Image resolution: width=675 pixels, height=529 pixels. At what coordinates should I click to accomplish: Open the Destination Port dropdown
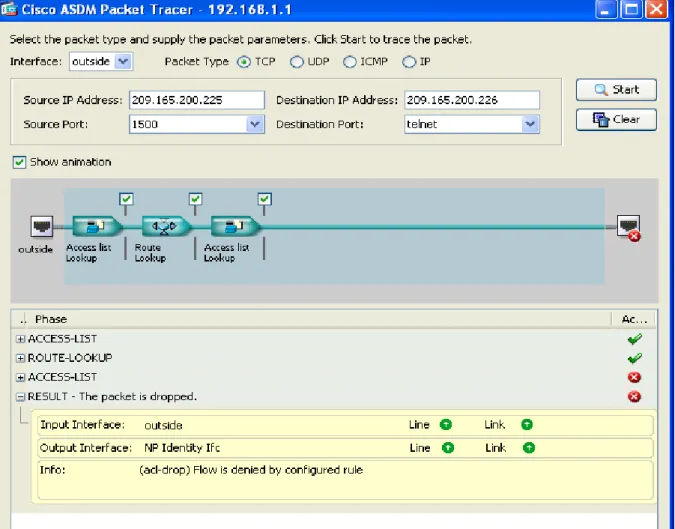[x=530, y=124]
